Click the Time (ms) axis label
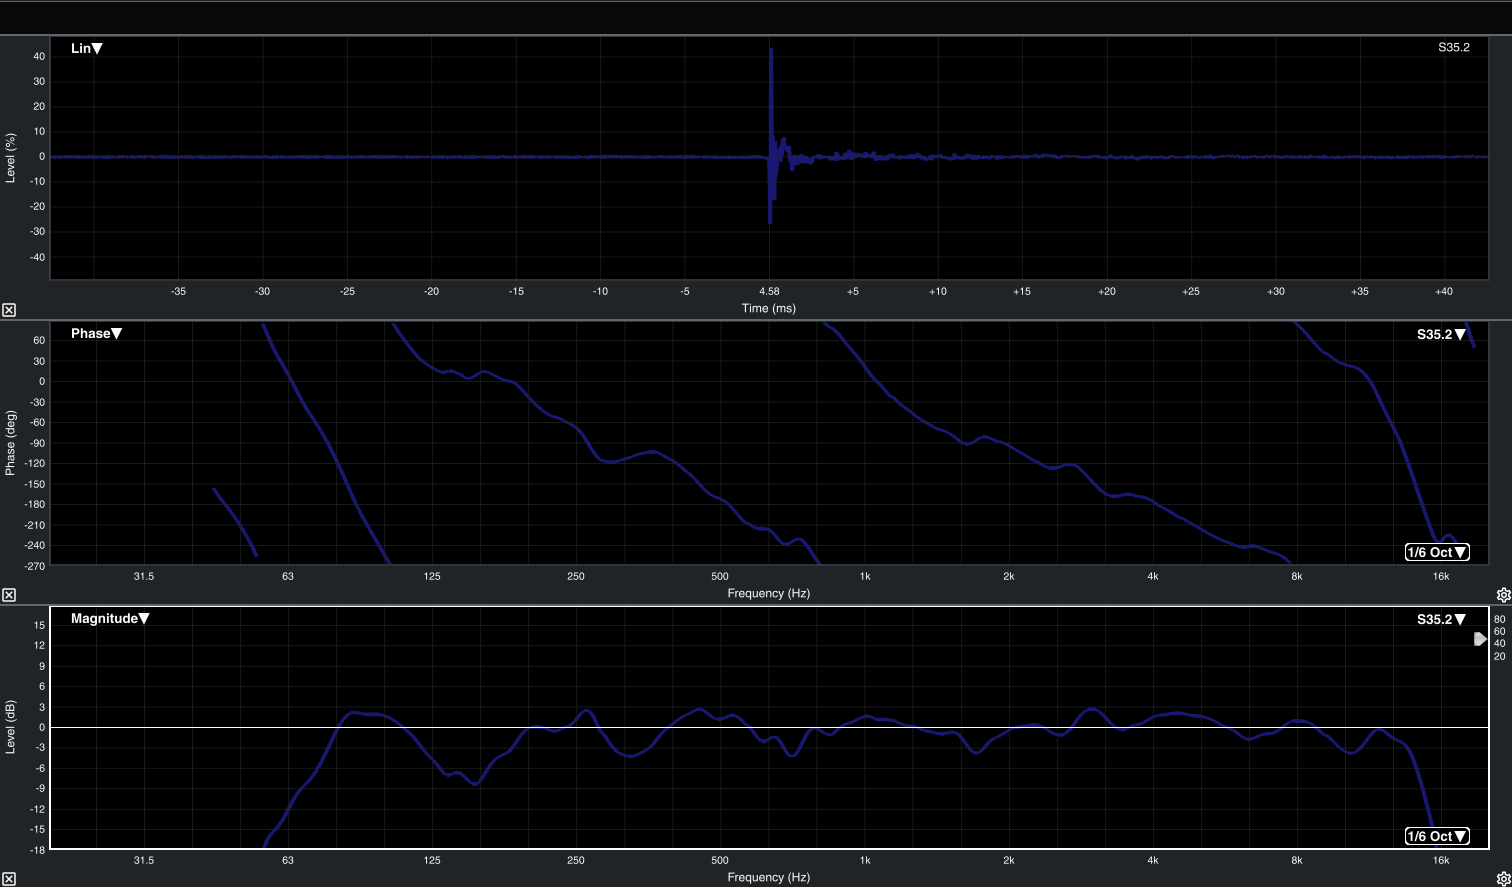This screenshot has height=887, width=1512. pyautogui.click(x=768, y=308)
